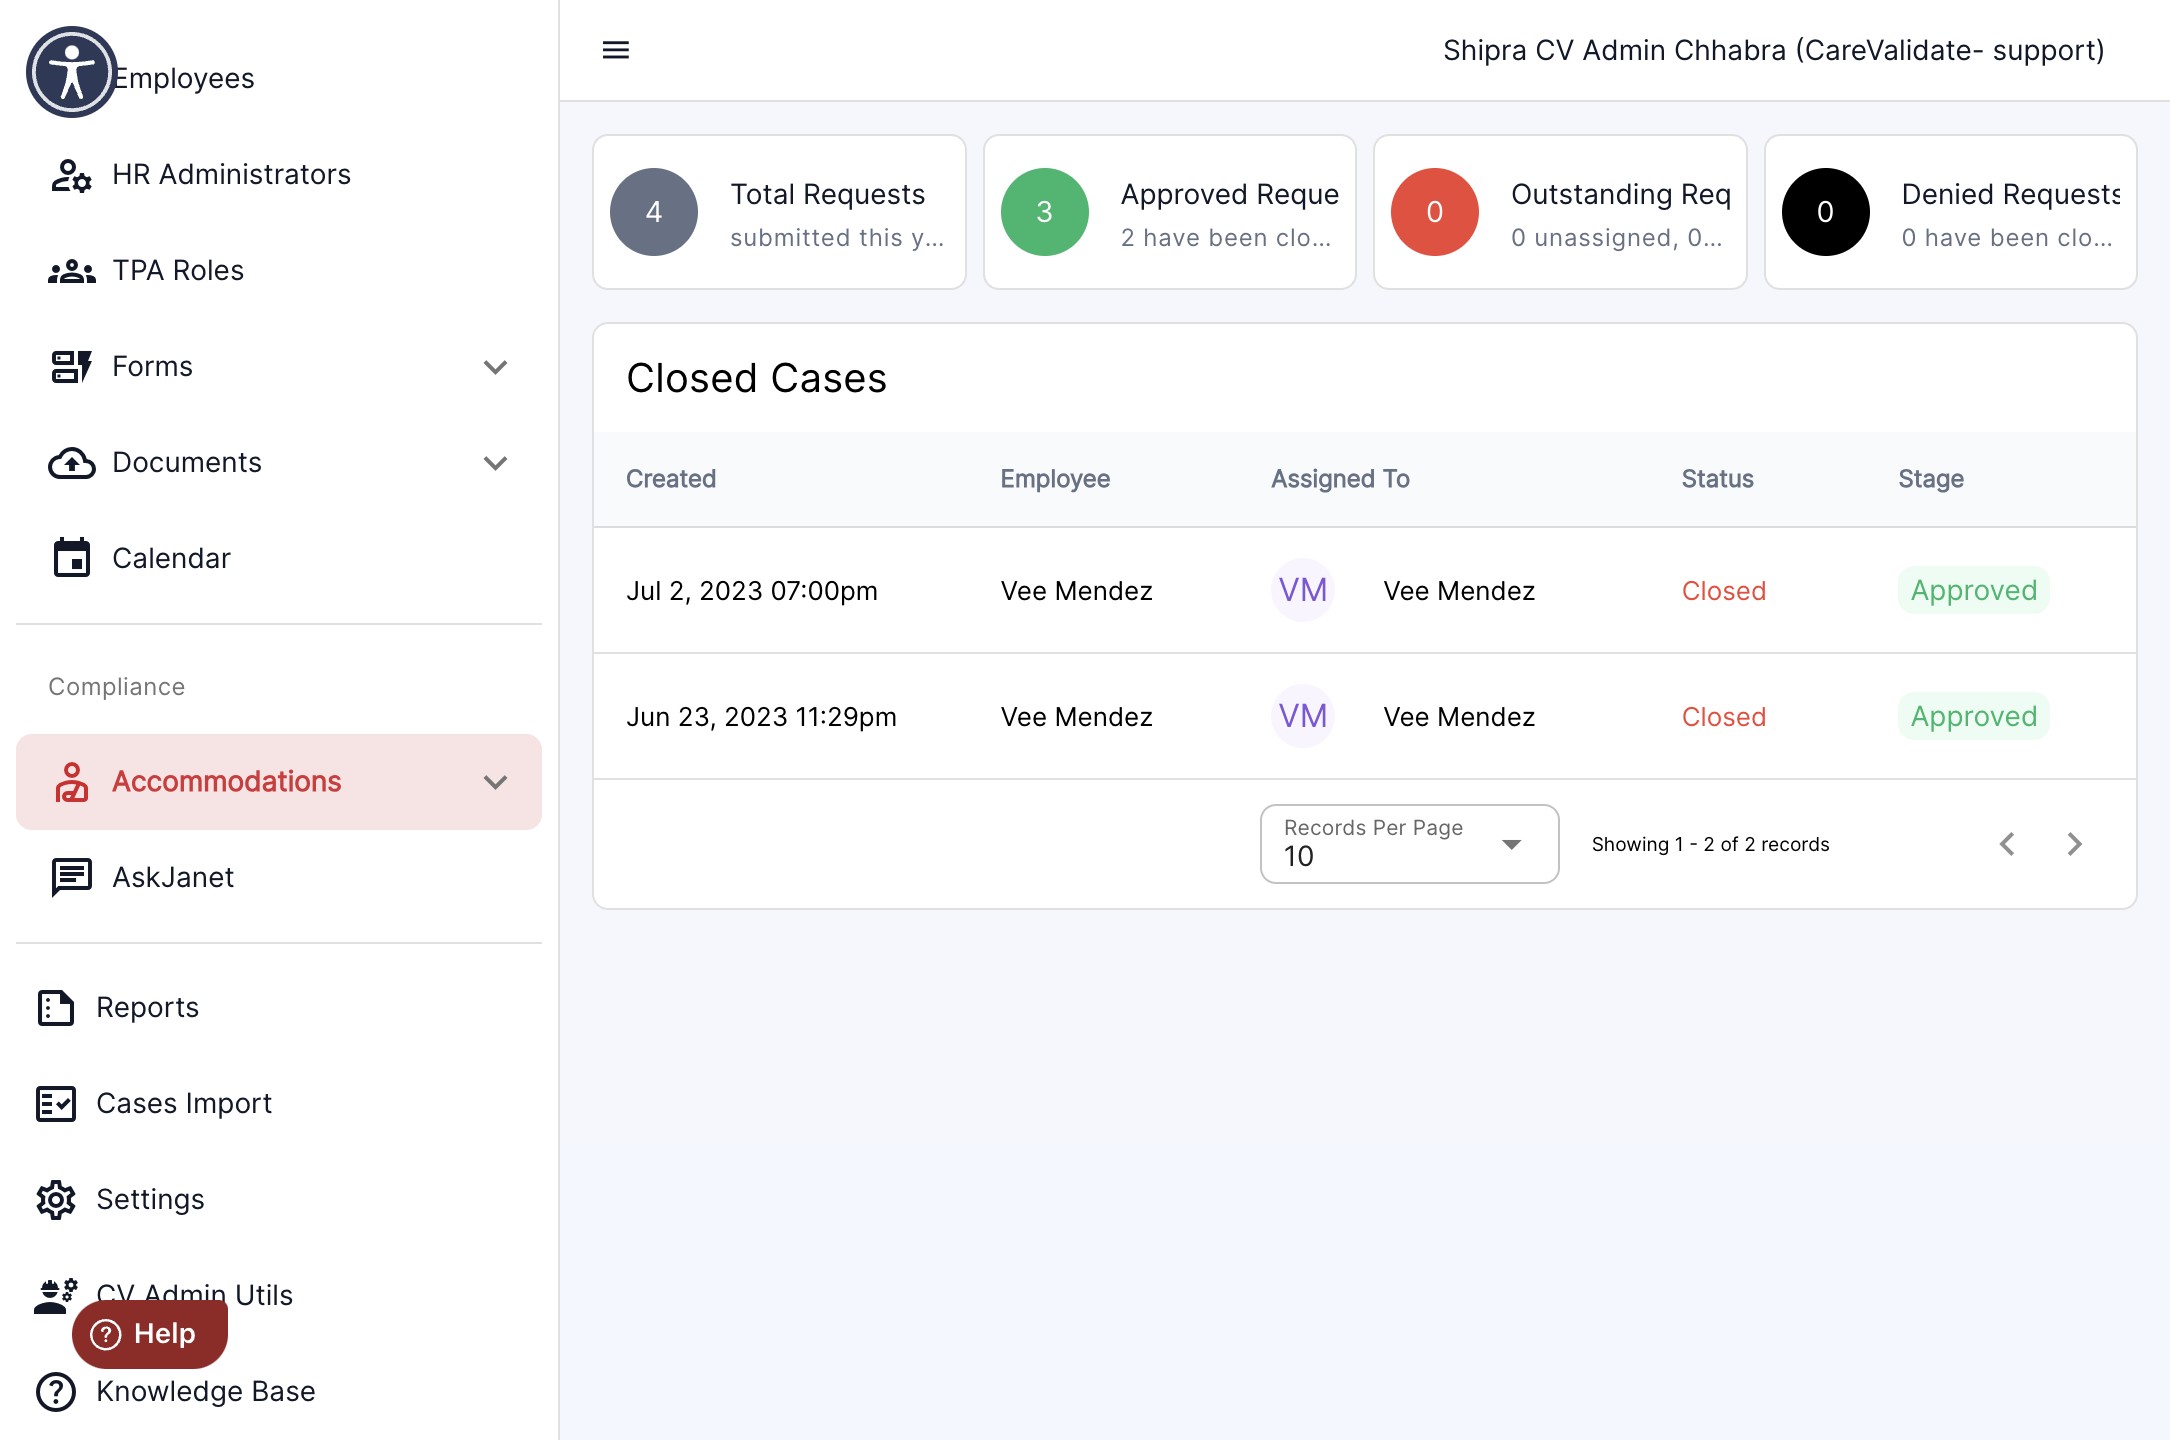Click the HR Administrators icon
This screenshot has height=1440, width=2170.
tap(71, 175)
